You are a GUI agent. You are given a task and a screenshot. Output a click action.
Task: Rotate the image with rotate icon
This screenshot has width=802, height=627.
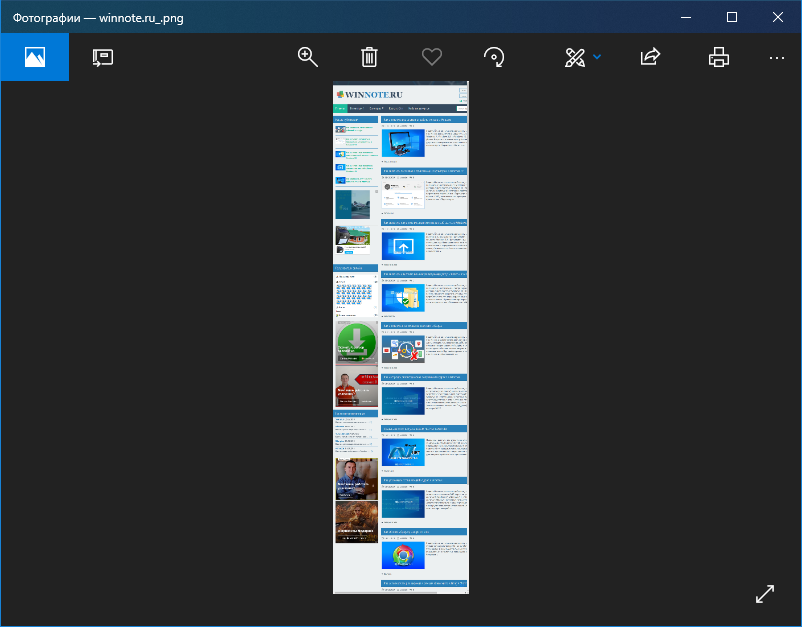(493, 57)
